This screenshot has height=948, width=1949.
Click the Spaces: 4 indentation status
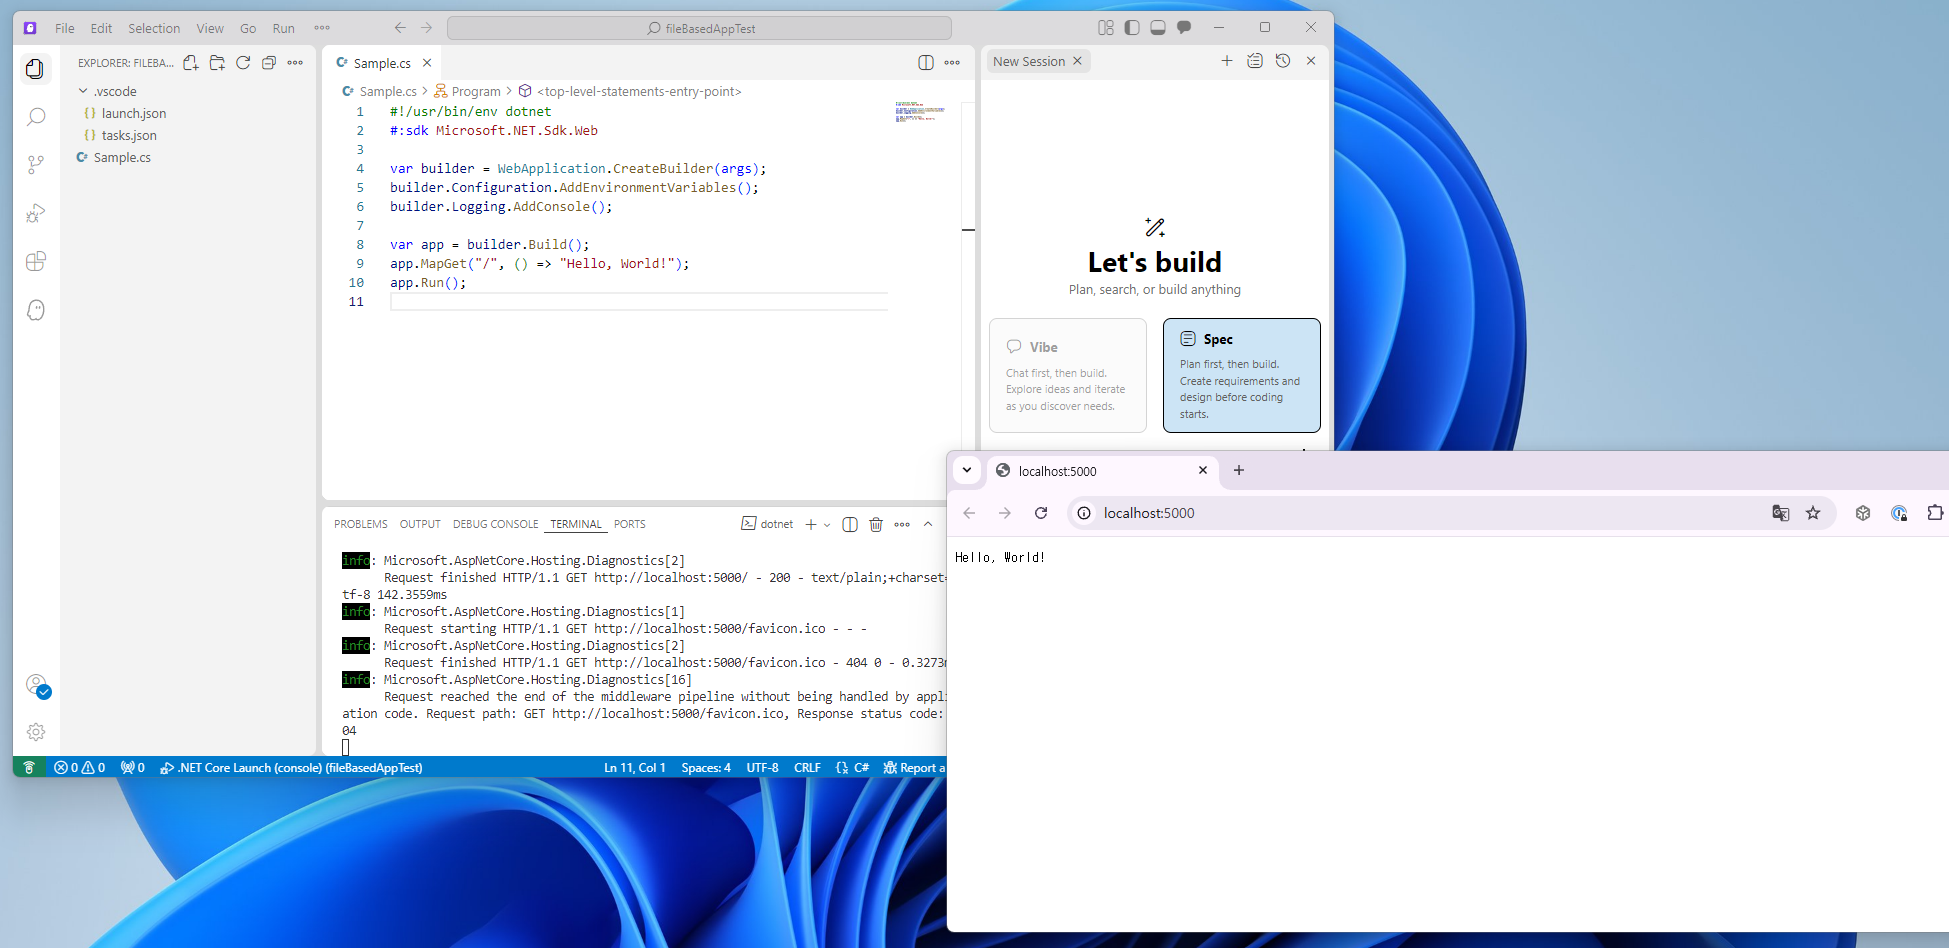point(706,768)
